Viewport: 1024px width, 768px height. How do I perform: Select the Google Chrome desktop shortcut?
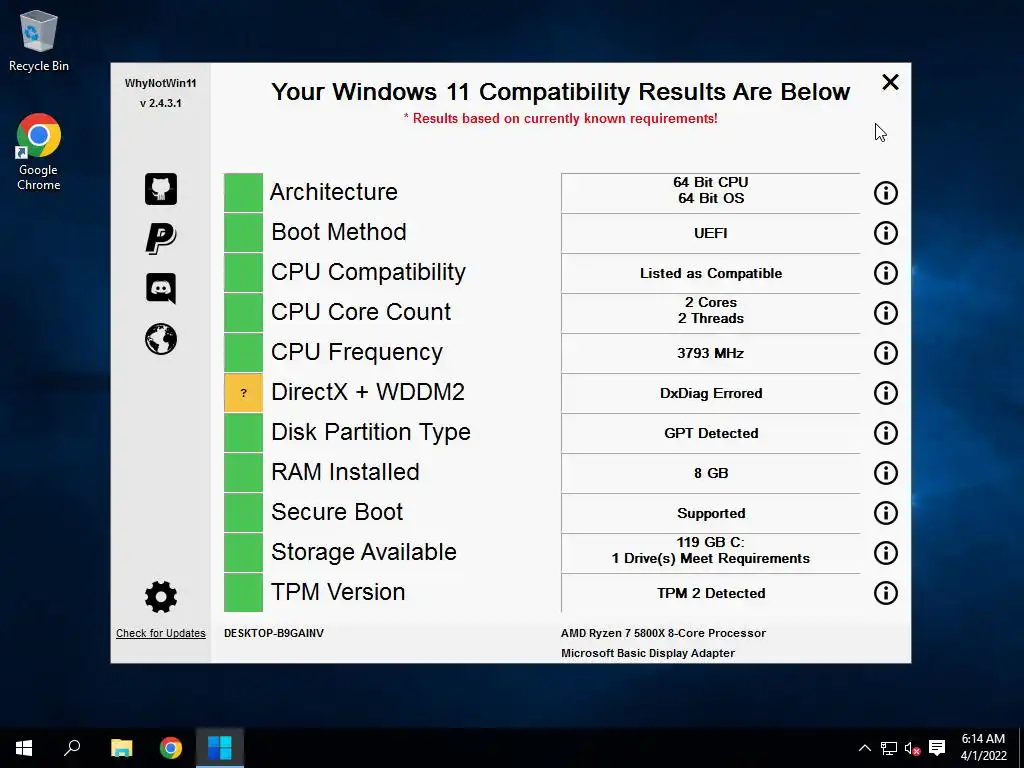39,152
